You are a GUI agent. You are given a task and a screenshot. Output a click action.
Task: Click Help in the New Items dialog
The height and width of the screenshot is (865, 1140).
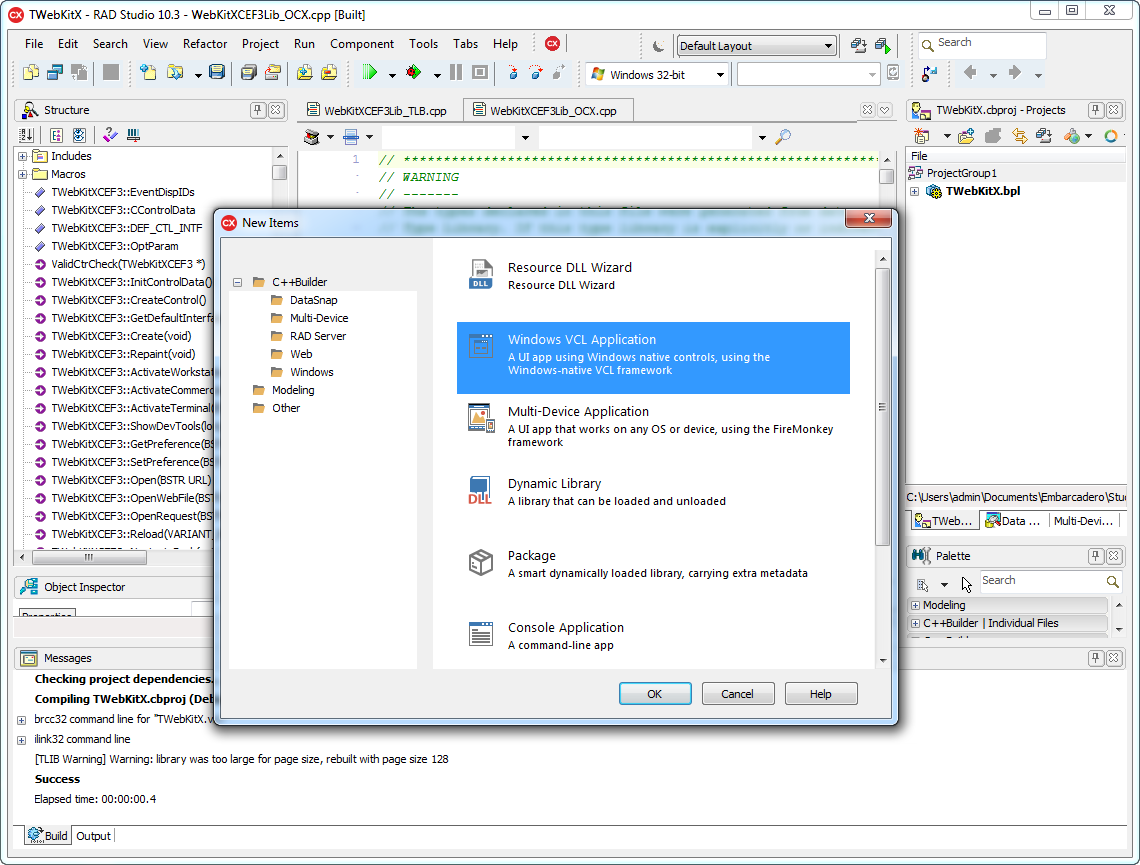point(821,694)
